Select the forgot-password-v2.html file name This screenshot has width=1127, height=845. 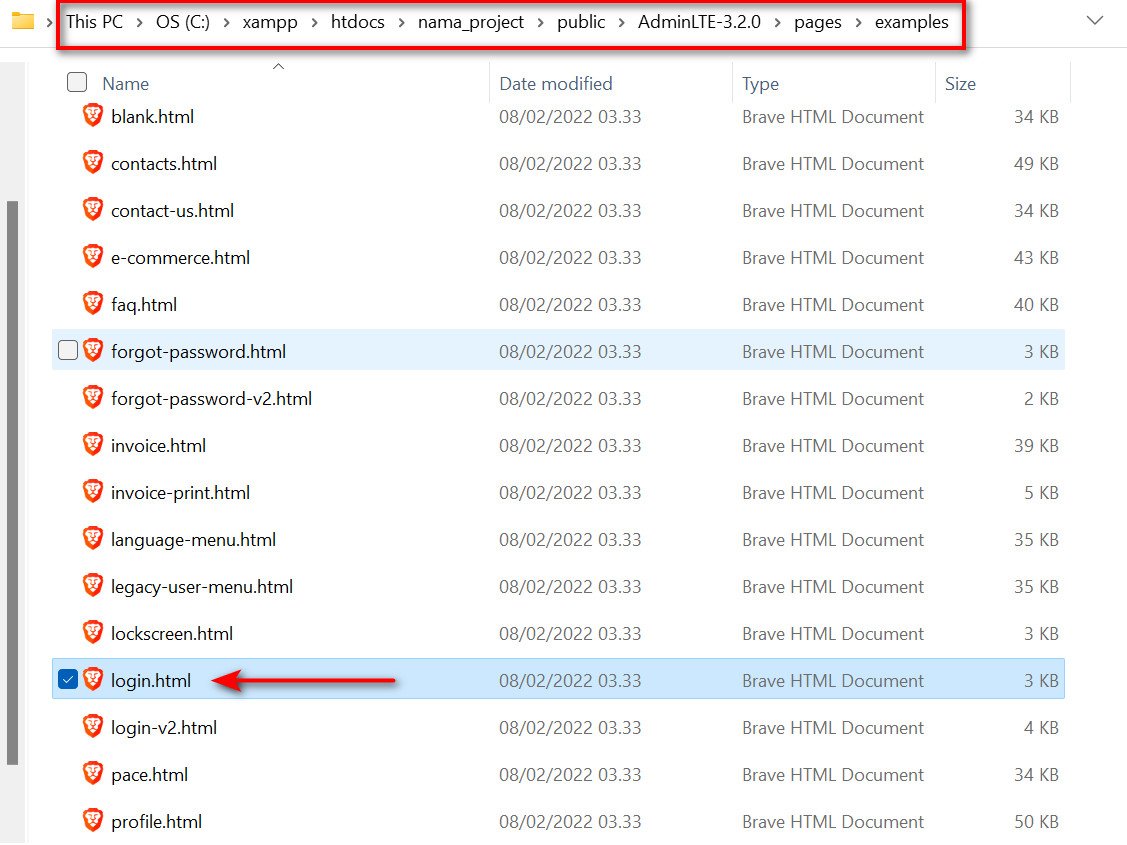(x=211, y=398)
